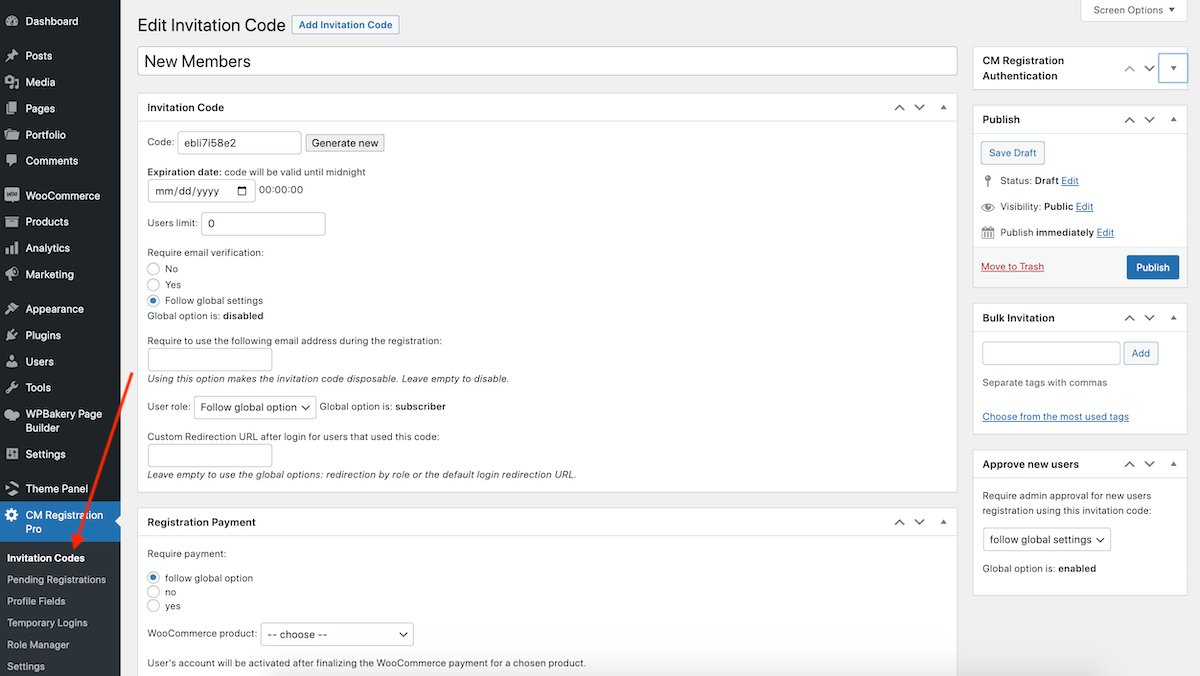Select Yes for email verification
The width and height of the screenshot is (1200, 676).
point(154,285)
